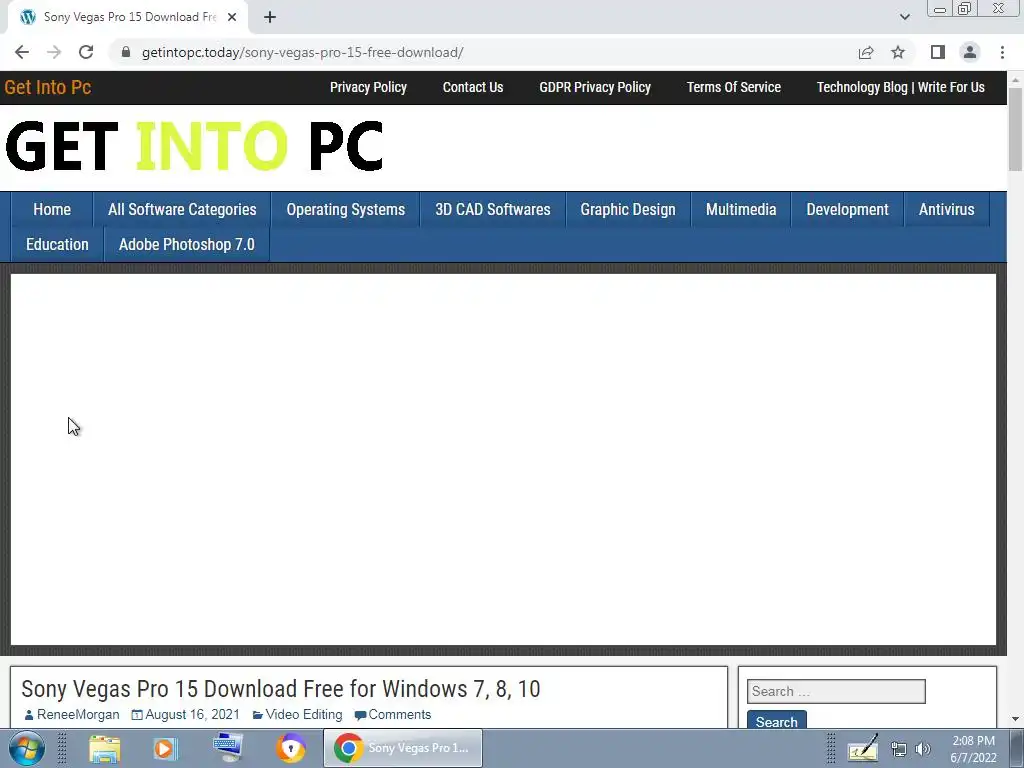This screenshot has width=1024, height=768.
Task: Open the 3D CAD Softwares menu
Action: (x=493, y=210)
